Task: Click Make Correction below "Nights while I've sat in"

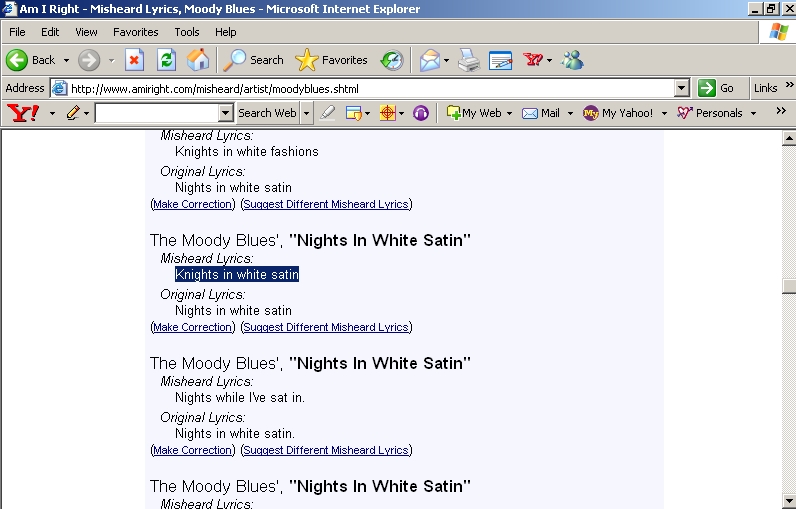Action: tap(192, 450)
